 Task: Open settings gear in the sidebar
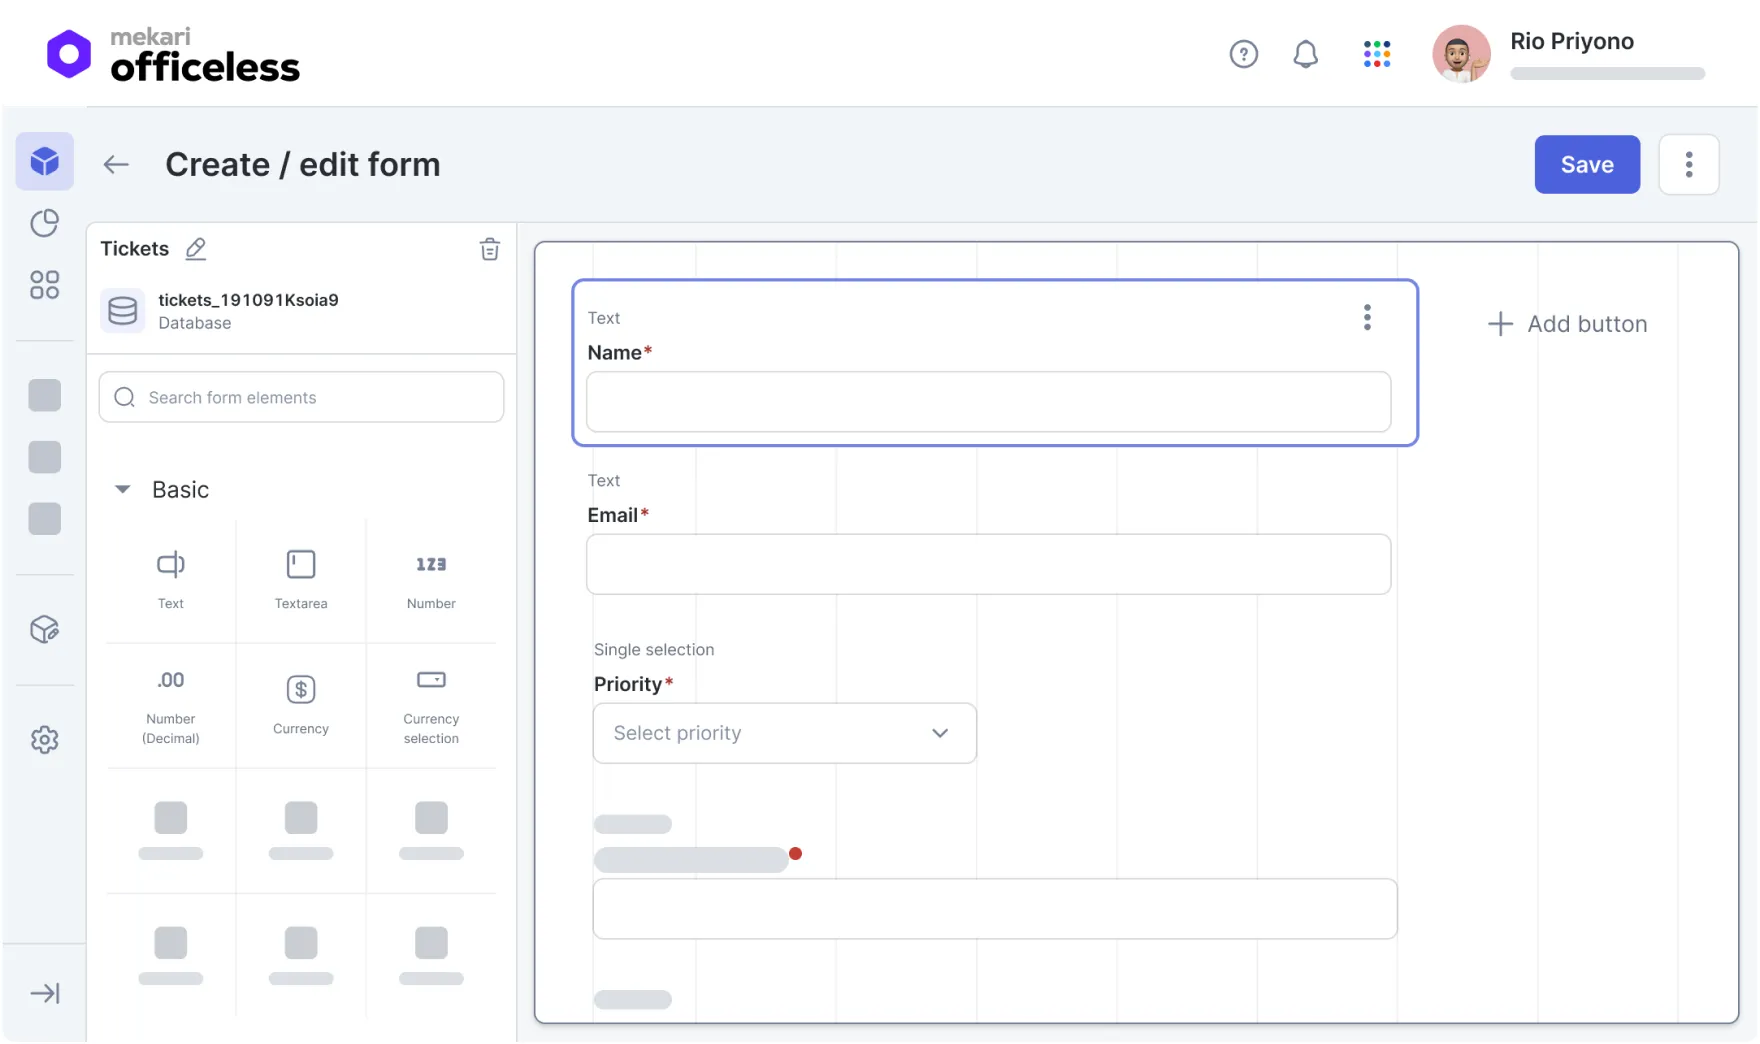tap(45, 740)
